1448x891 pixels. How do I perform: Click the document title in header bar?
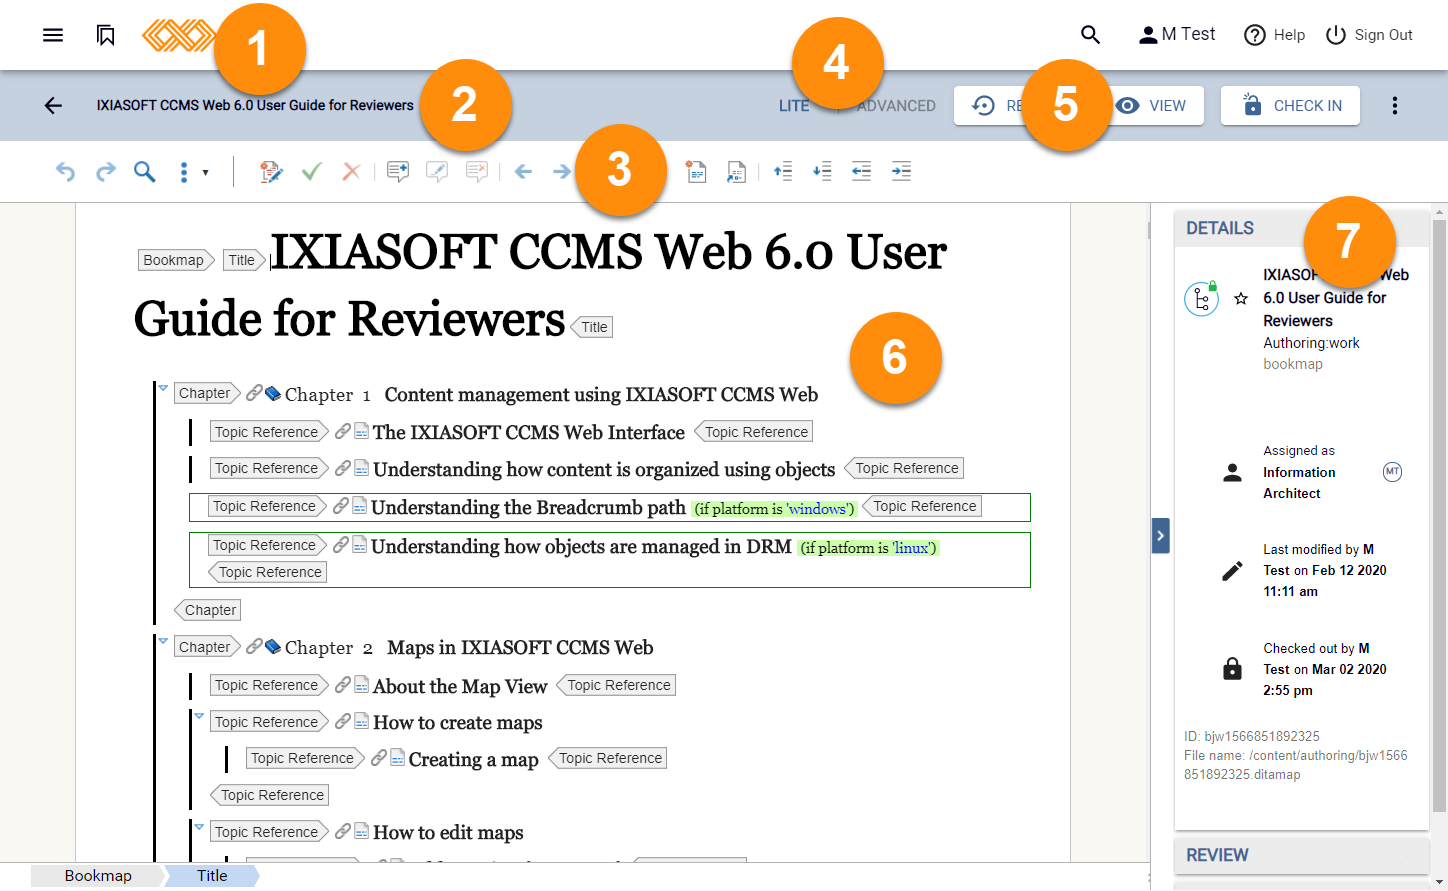pos(255,105)
